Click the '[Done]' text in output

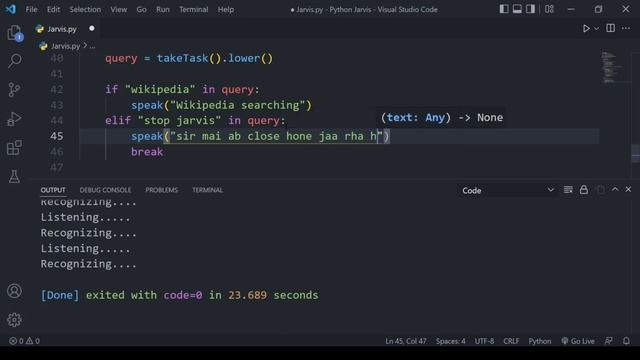60,295
